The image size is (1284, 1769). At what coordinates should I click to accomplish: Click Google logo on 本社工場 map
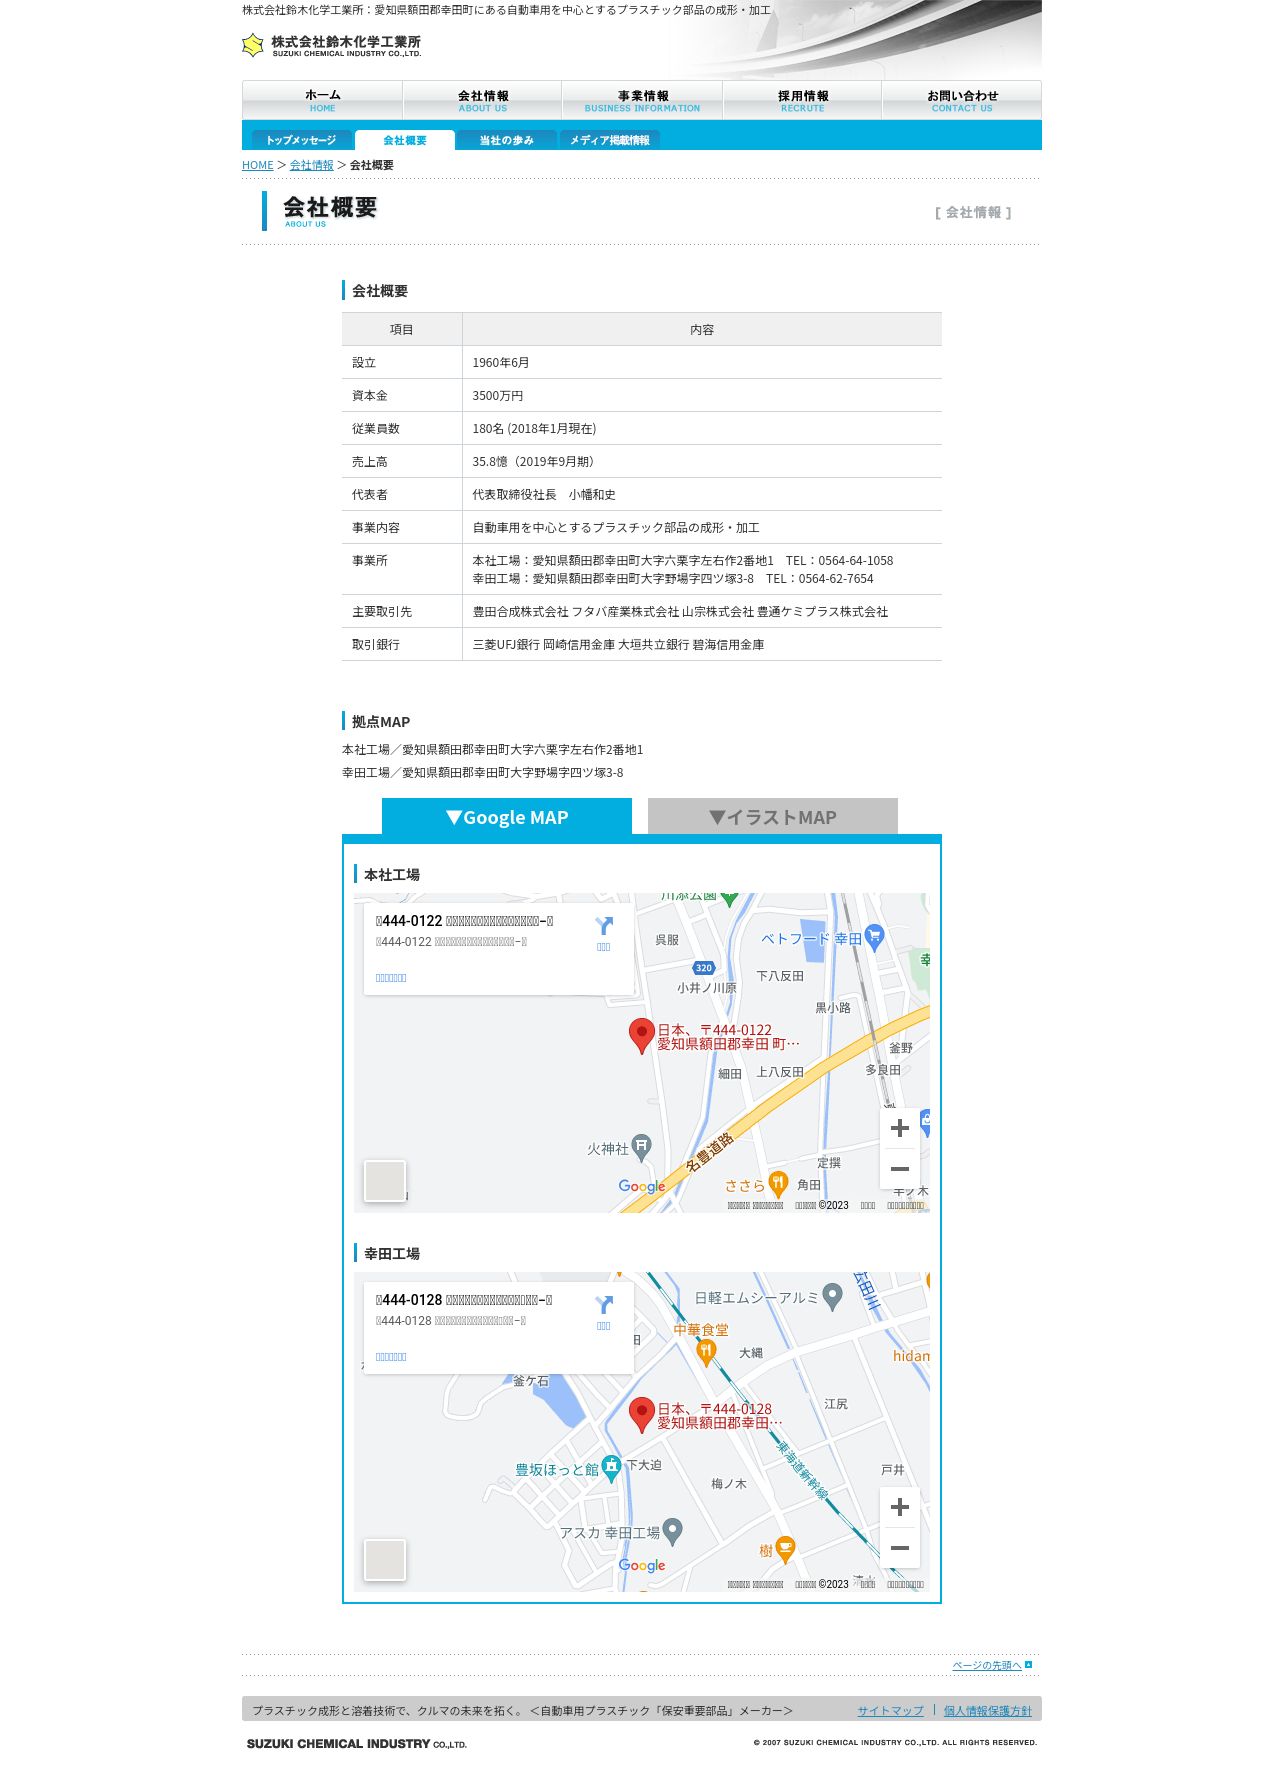click(x=642, y=1186)
